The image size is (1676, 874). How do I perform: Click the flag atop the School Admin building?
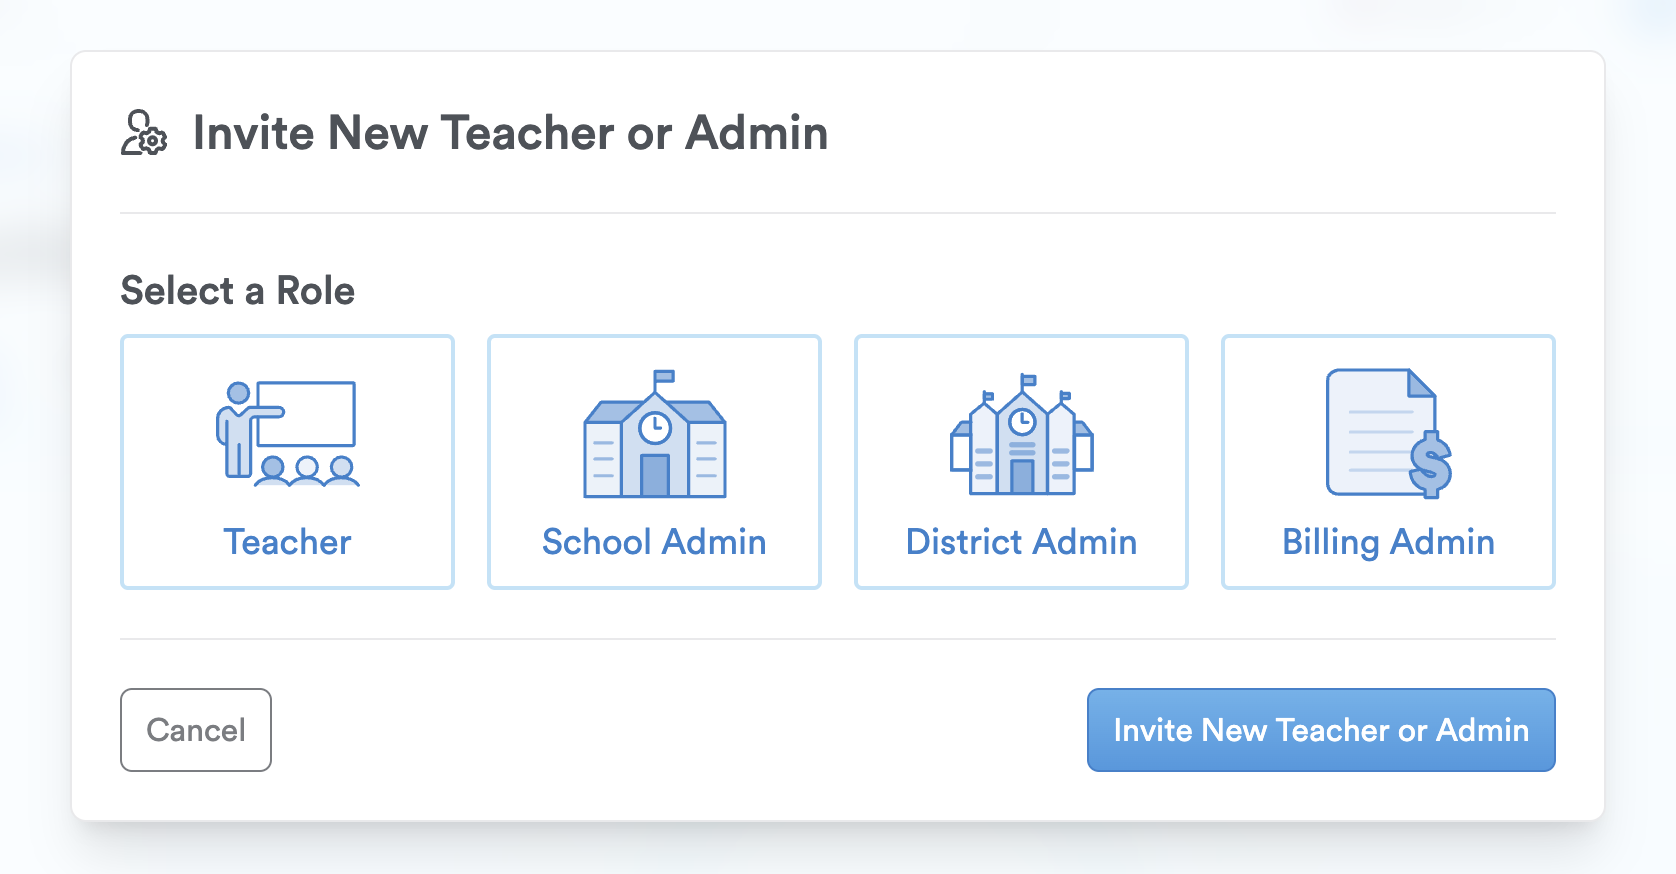pos(664,378)
